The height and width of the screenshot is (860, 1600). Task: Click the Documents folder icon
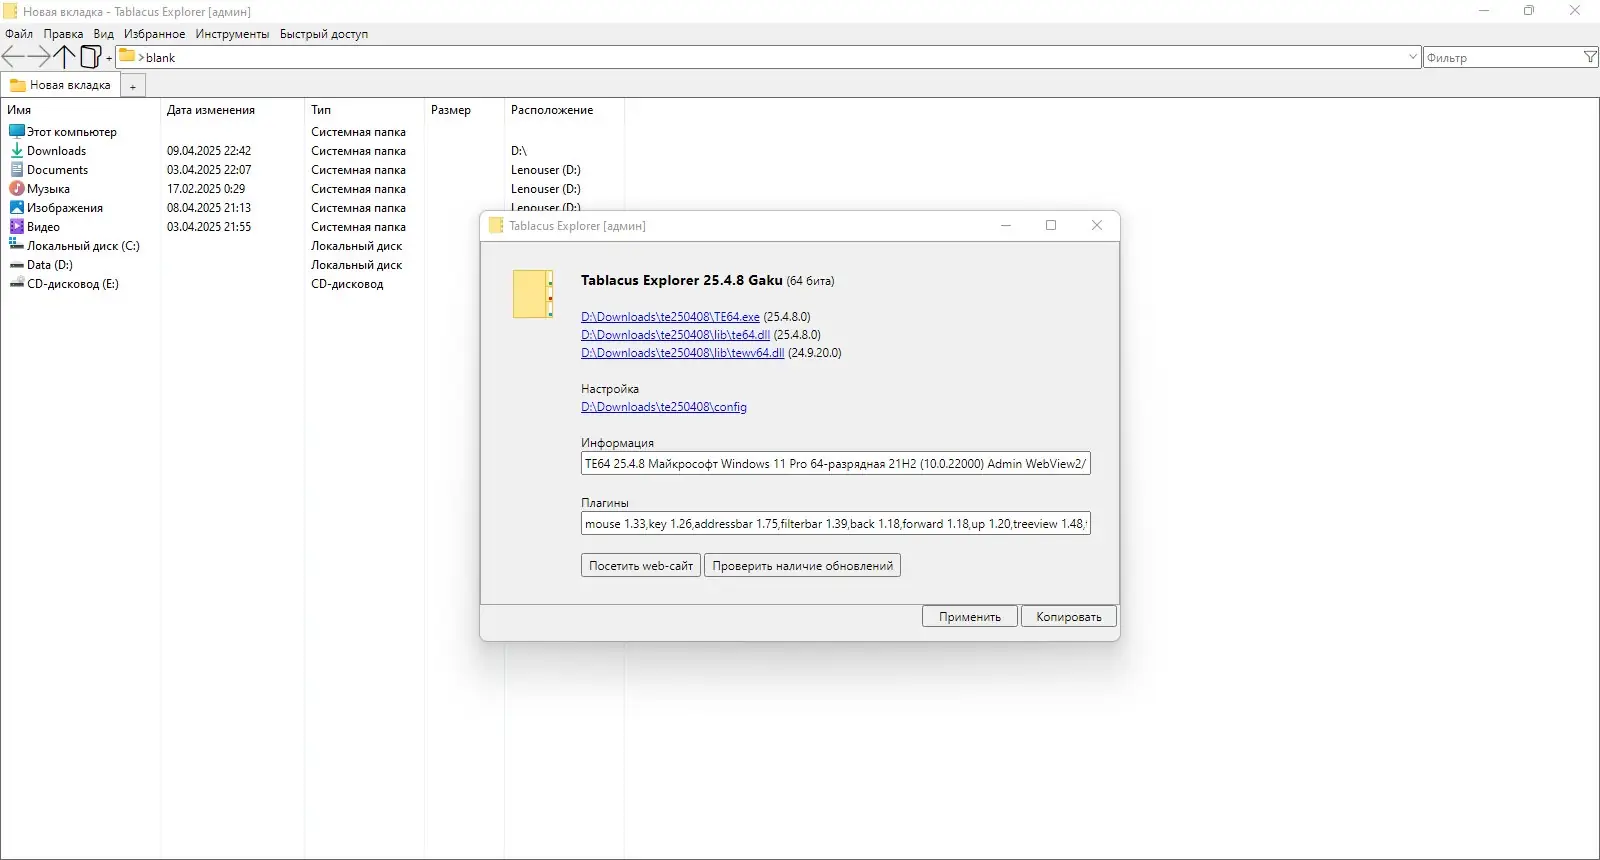[17, 169]
